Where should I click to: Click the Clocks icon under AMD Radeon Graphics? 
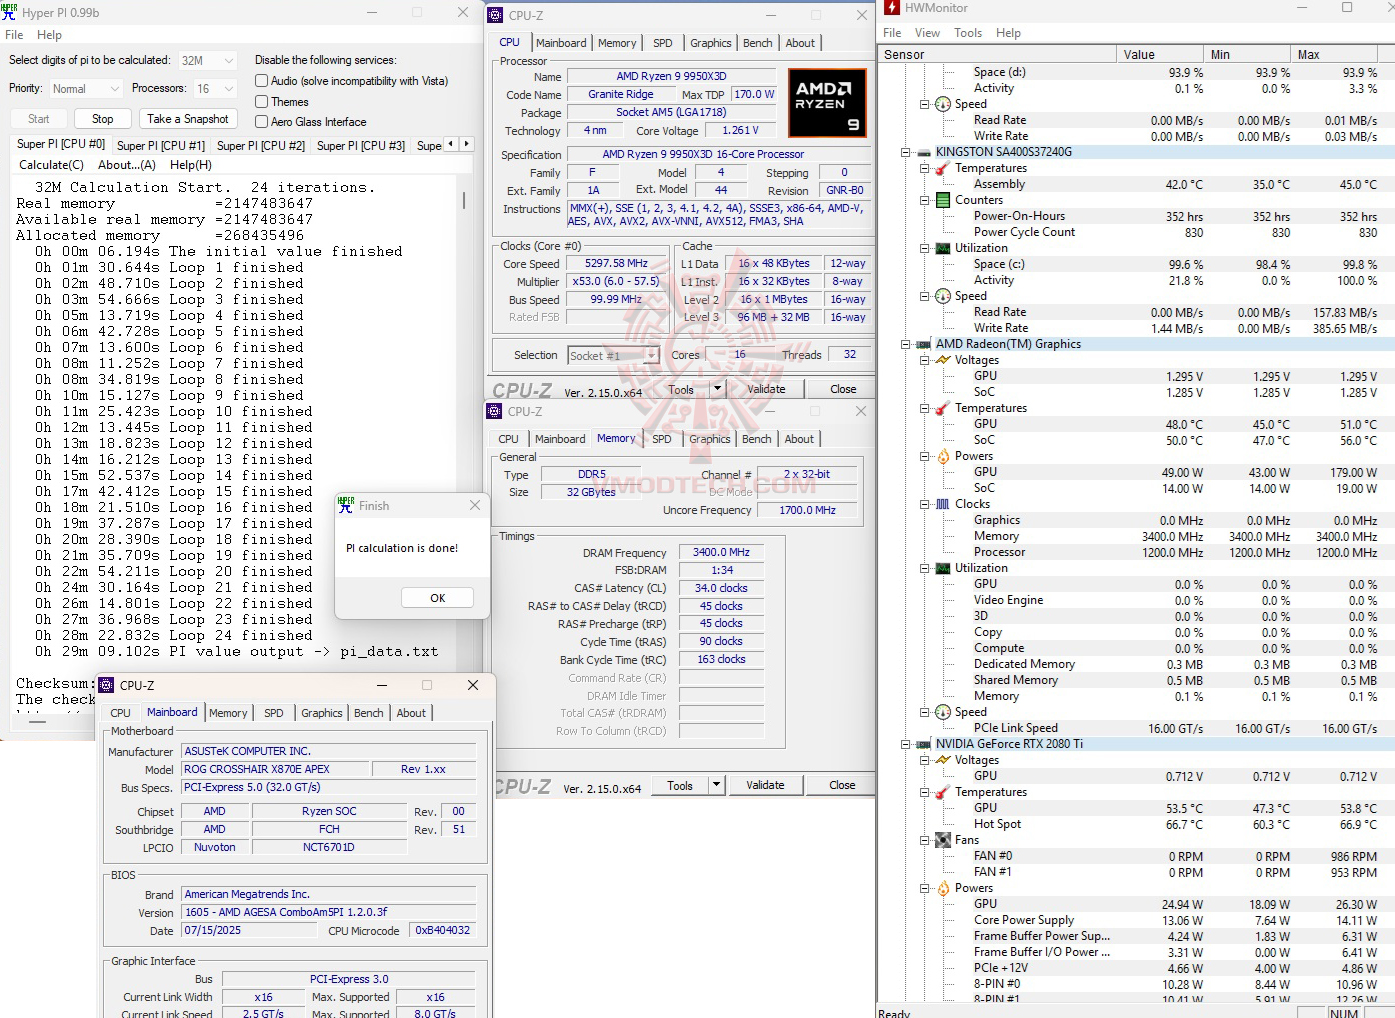(x=941, y=504)
